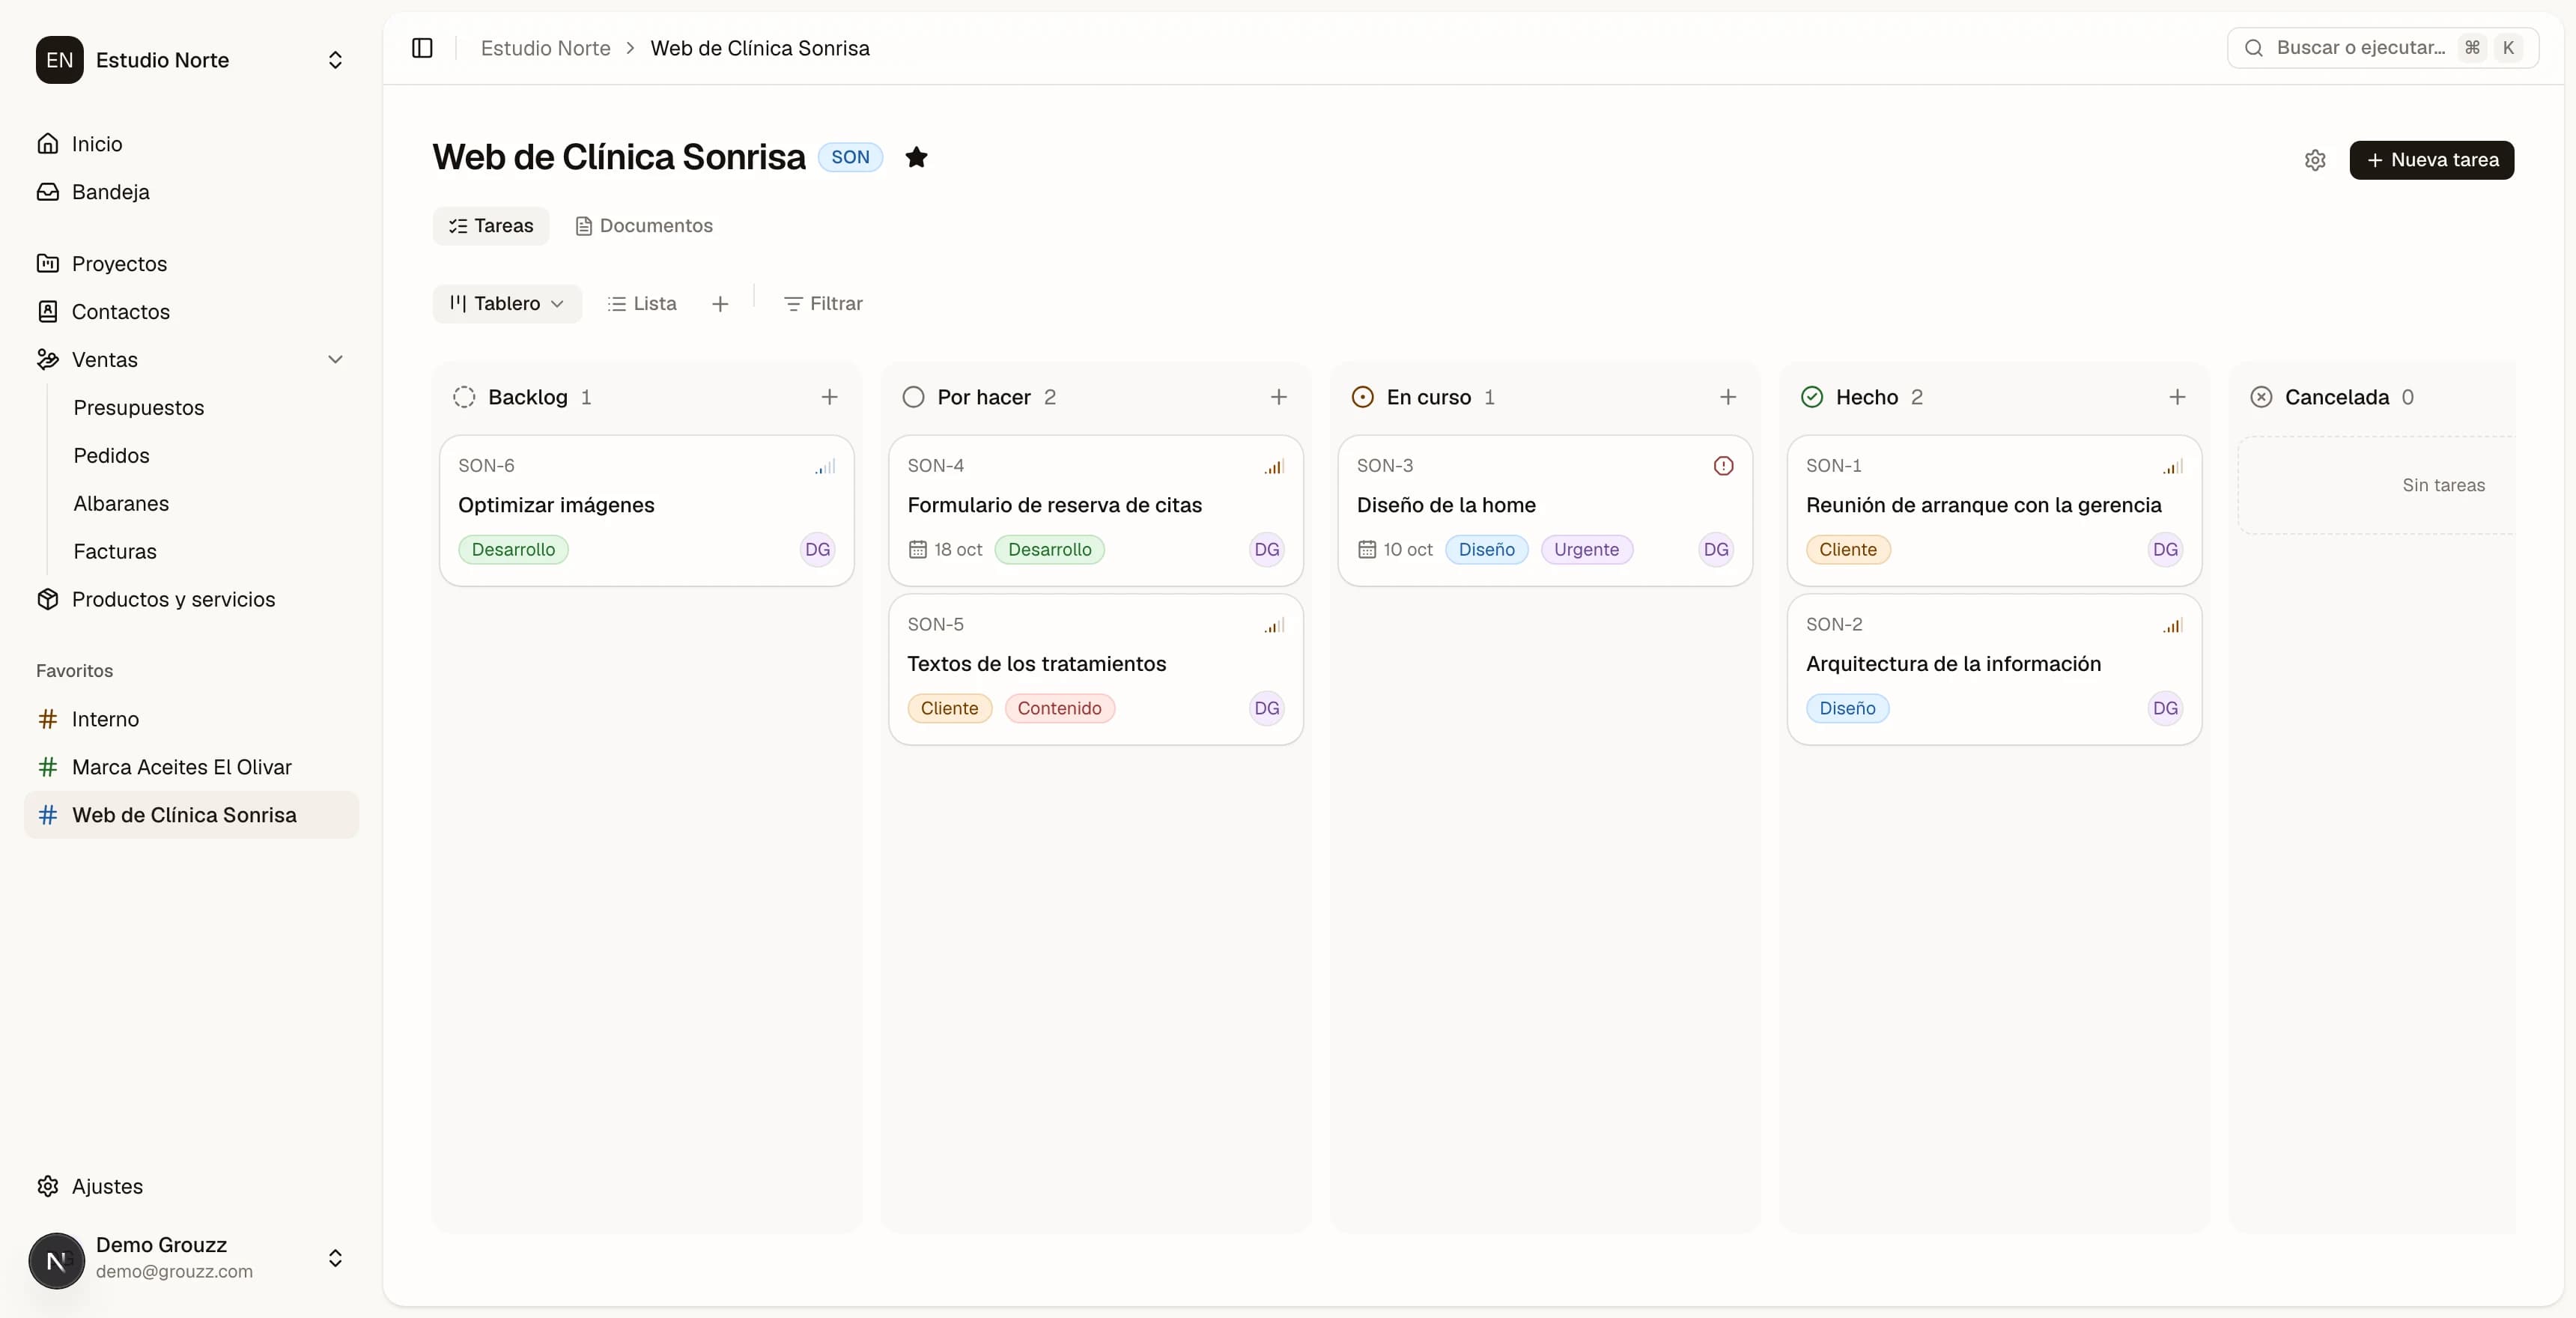The image size is (2576, 1318).
Task: Click the En curso status icon
Action: 1362,397
